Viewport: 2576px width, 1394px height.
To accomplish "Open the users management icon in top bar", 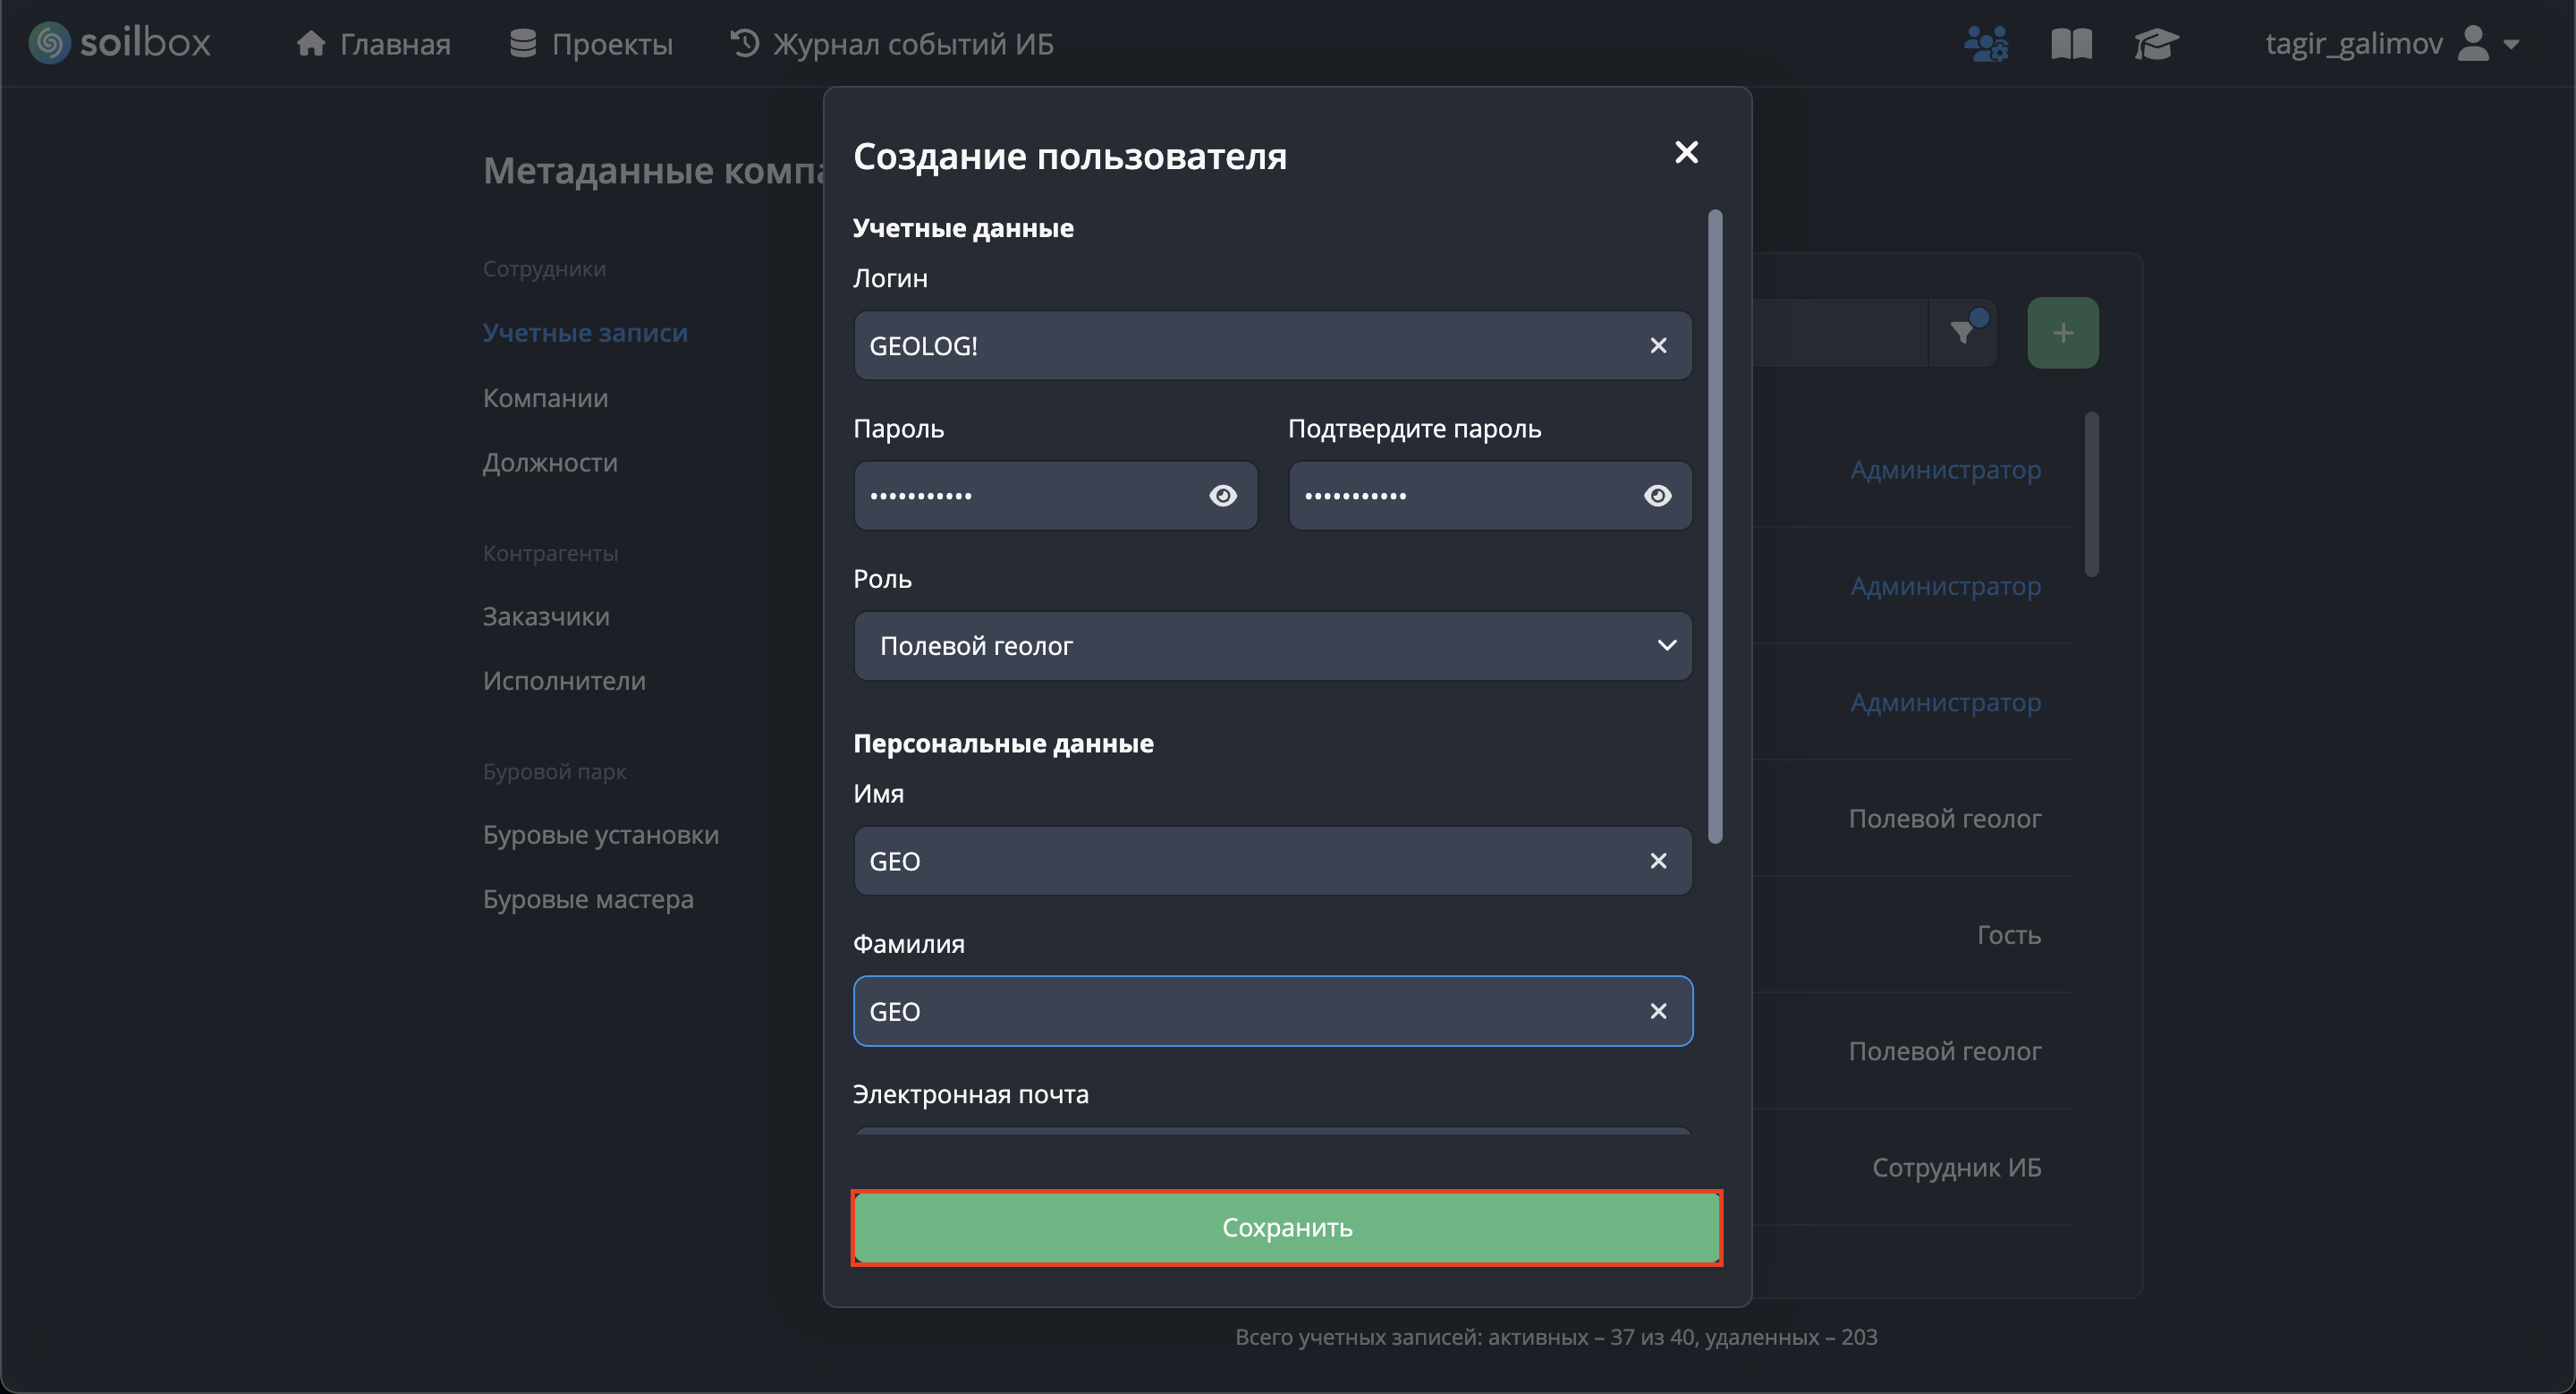I will (x=1985, y=44).
